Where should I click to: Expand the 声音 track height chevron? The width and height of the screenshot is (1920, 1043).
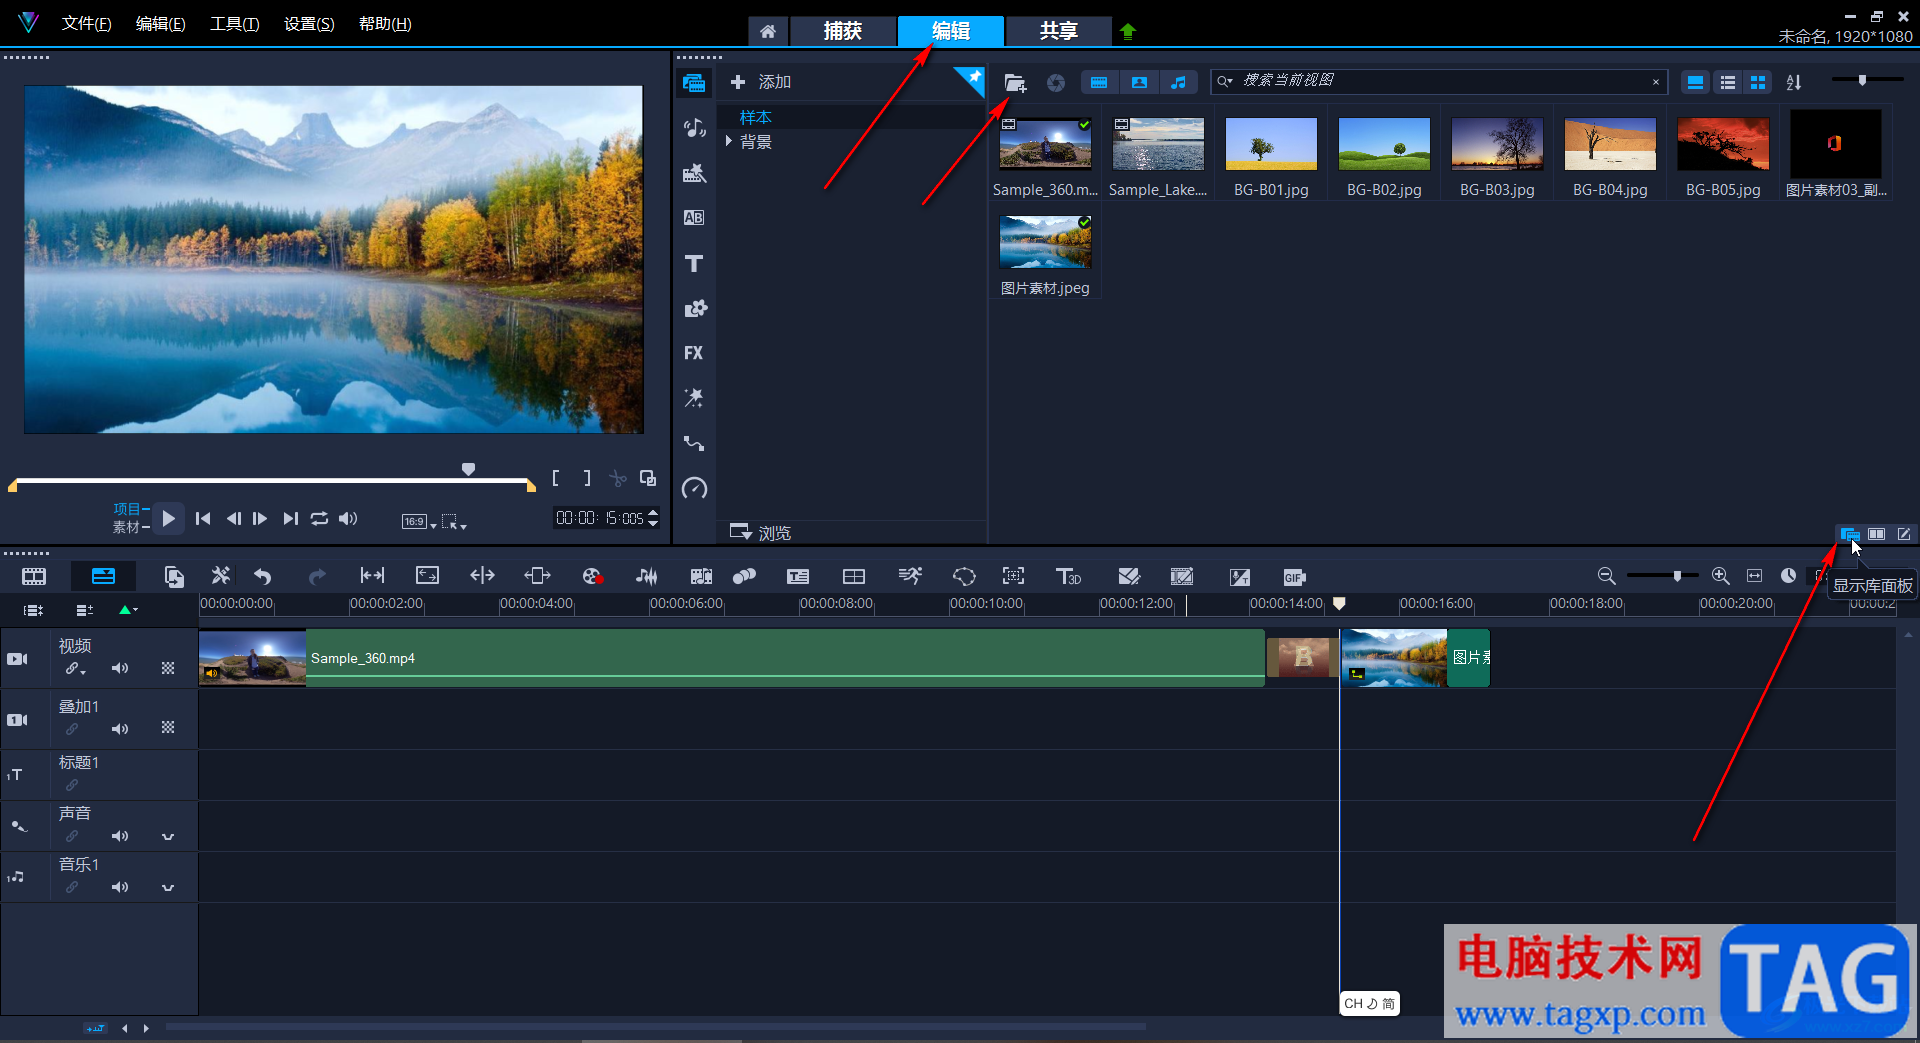click(168, 837)
